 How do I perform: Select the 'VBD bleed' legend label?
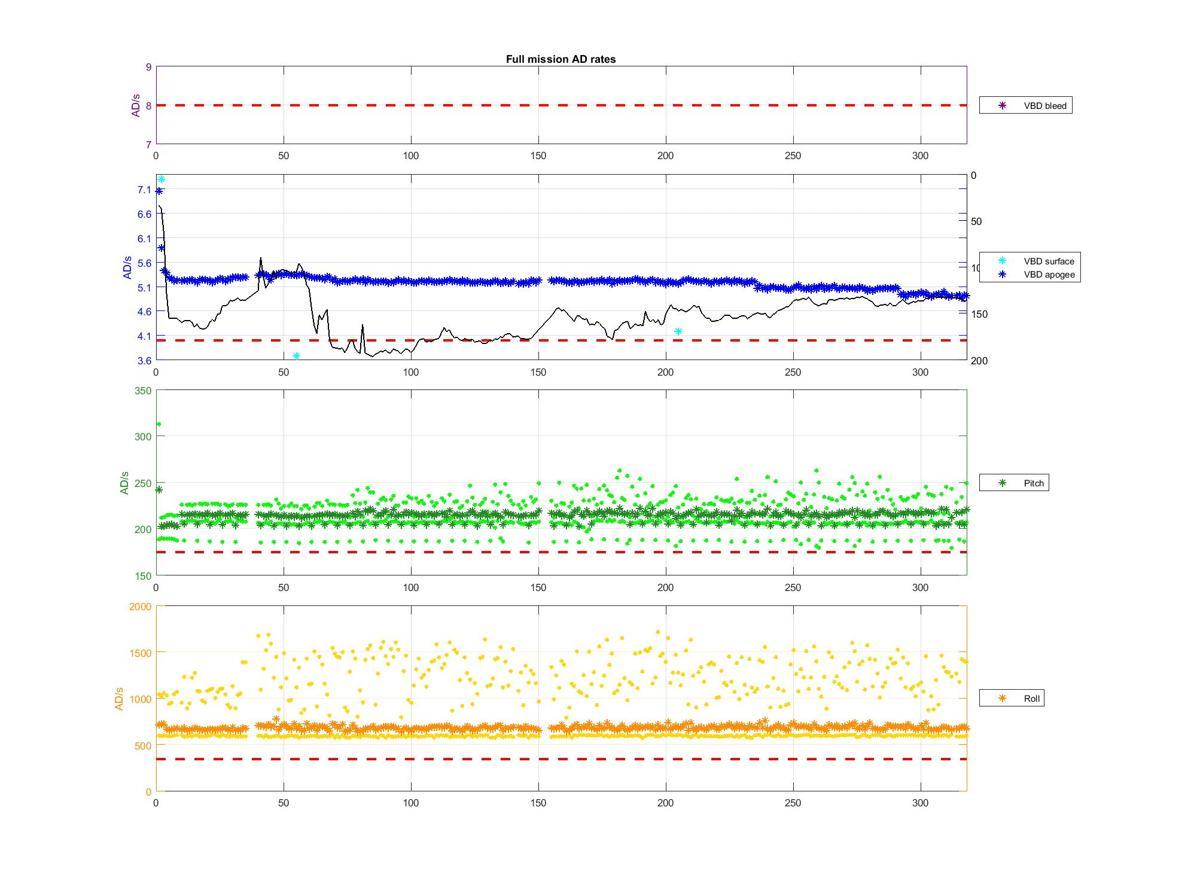(x=1045, y=105)
